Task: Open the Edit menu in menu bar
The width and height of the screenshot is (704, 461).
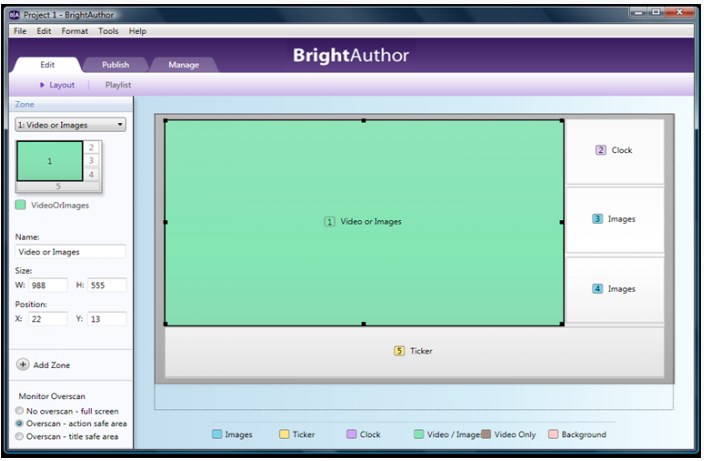Action: pos(44,31)
